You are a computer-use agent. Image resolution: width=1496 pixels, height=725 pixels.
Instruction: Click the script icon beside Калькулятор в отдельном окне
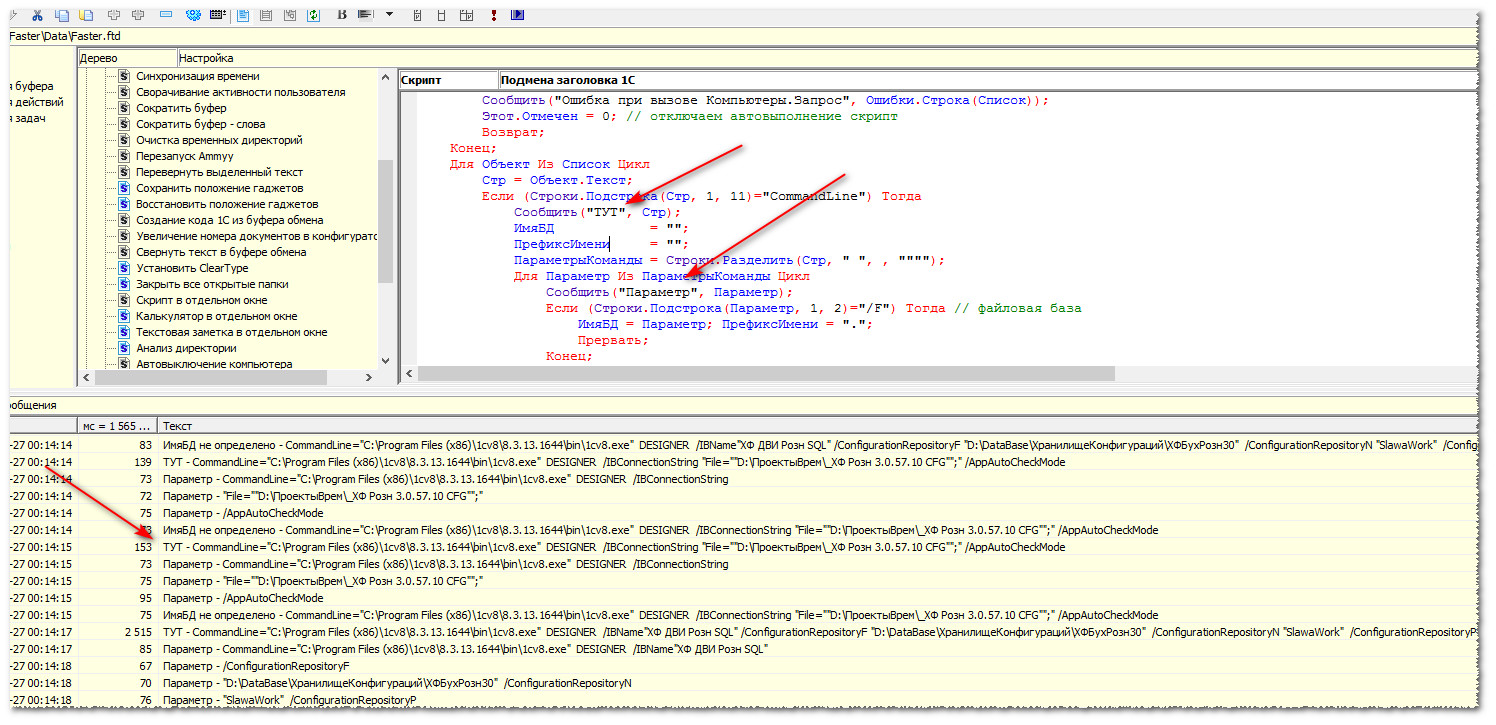click(x=124, y=316)
